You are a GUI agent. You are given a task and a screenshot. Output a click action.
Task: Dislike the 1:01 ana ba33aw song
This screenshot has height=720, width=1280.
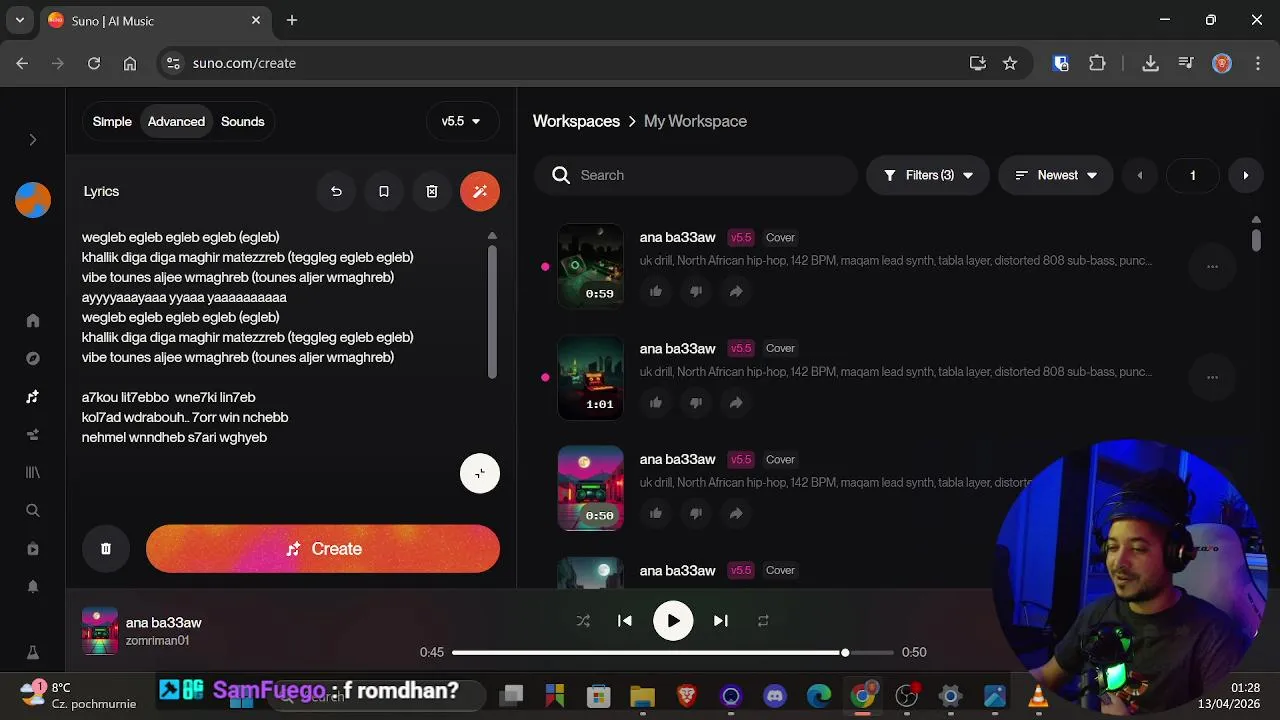click(x=696, y=403)
